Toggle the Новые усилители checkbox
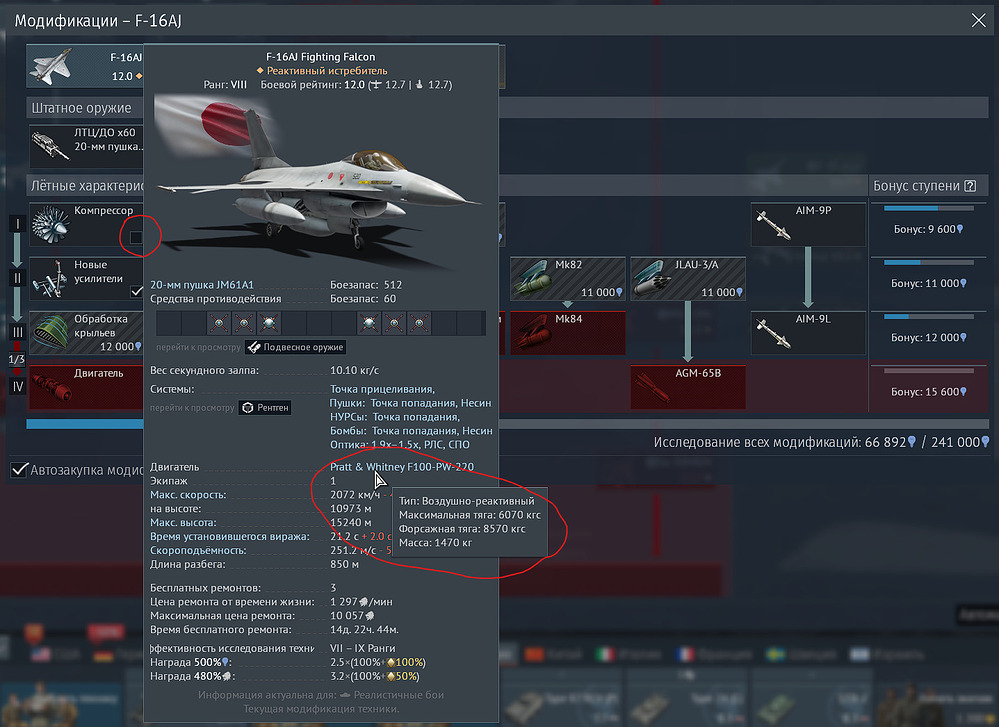The image size is (999, 727). 137,291
